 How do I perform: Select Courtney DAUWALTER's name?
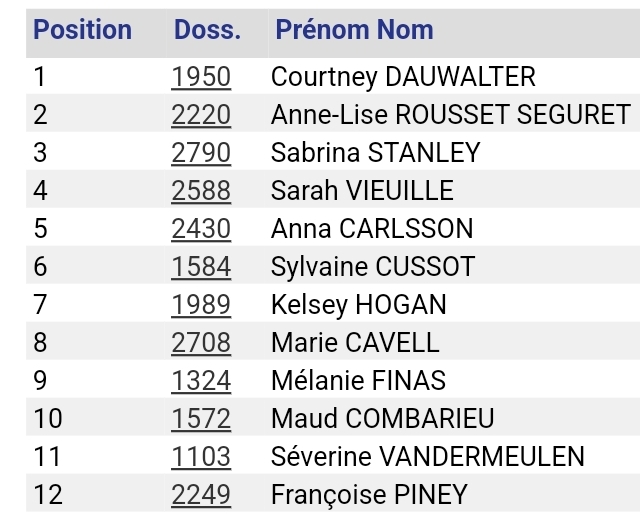coord(403,77)
